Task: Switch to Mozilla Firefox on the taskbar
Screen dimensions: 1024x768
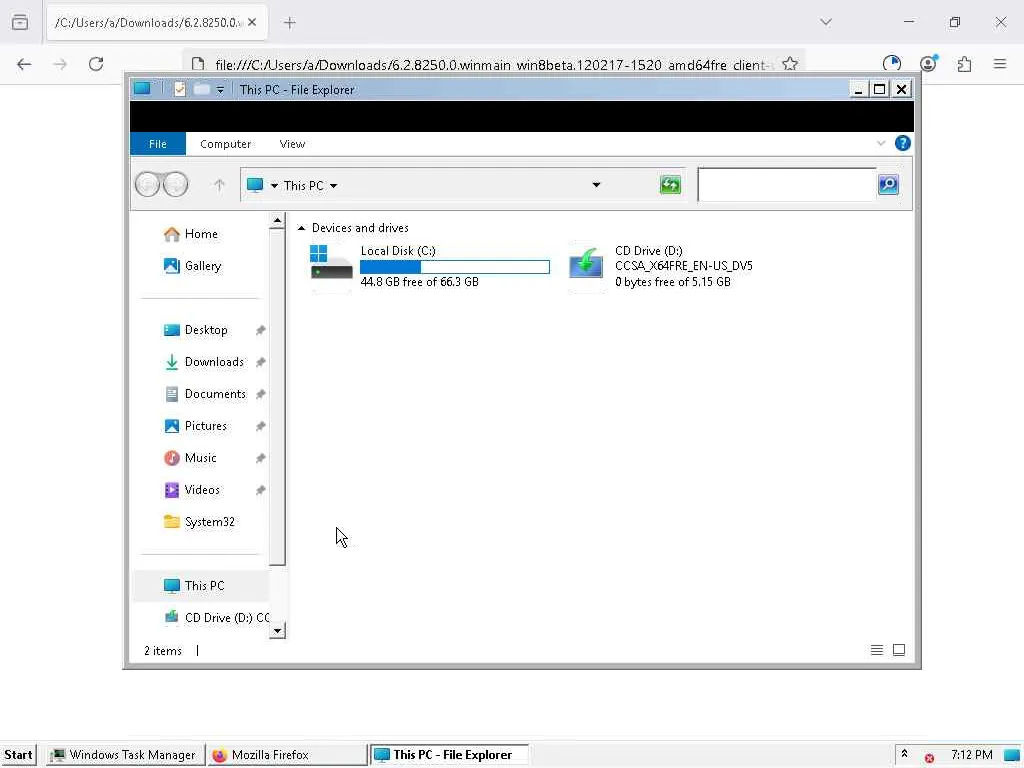Action: click(x=287, y=755)
